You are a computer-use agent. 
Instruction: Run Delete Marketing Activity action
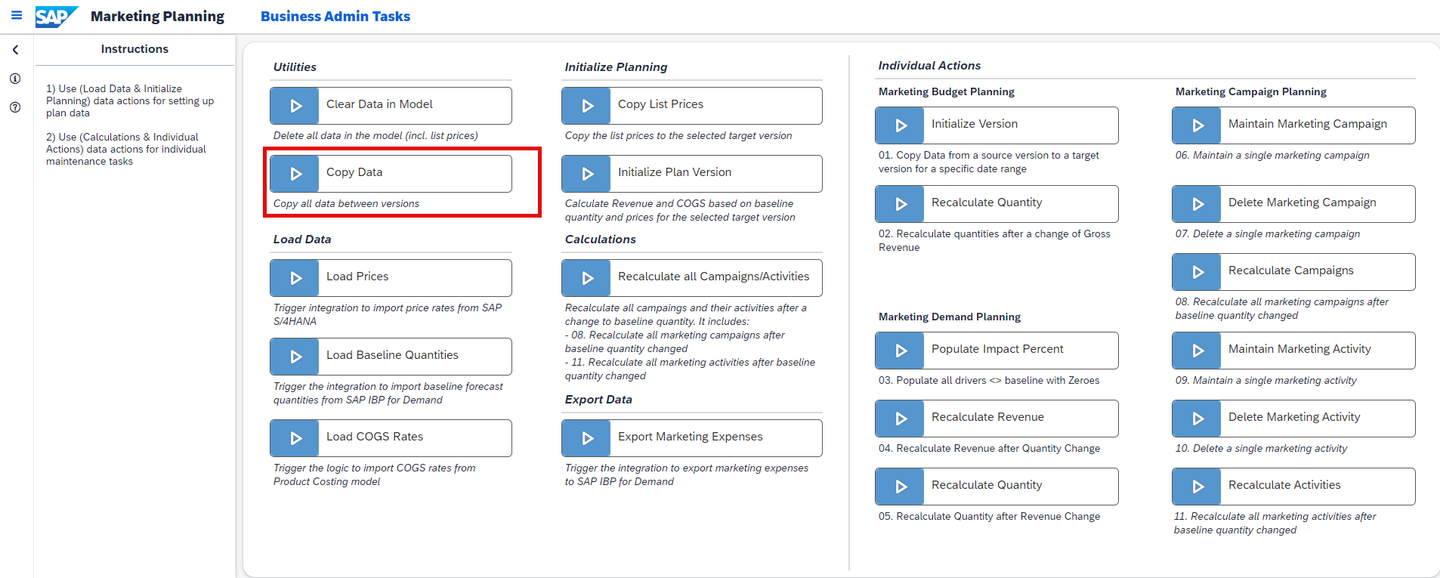(x=1294, y=418)
